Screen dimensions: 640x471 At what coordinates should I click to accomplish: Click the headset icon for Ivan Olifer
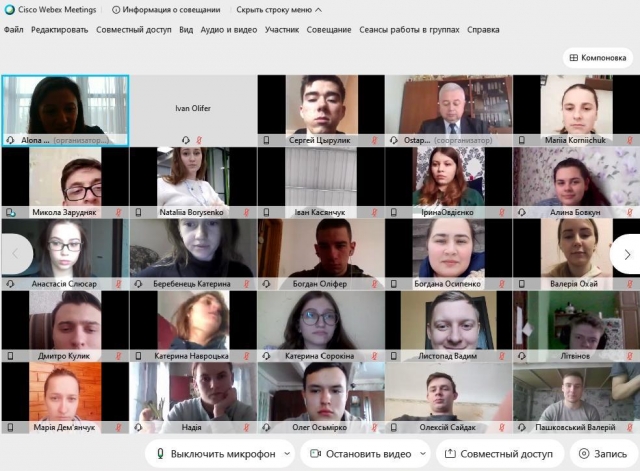(x=186, y=140)
